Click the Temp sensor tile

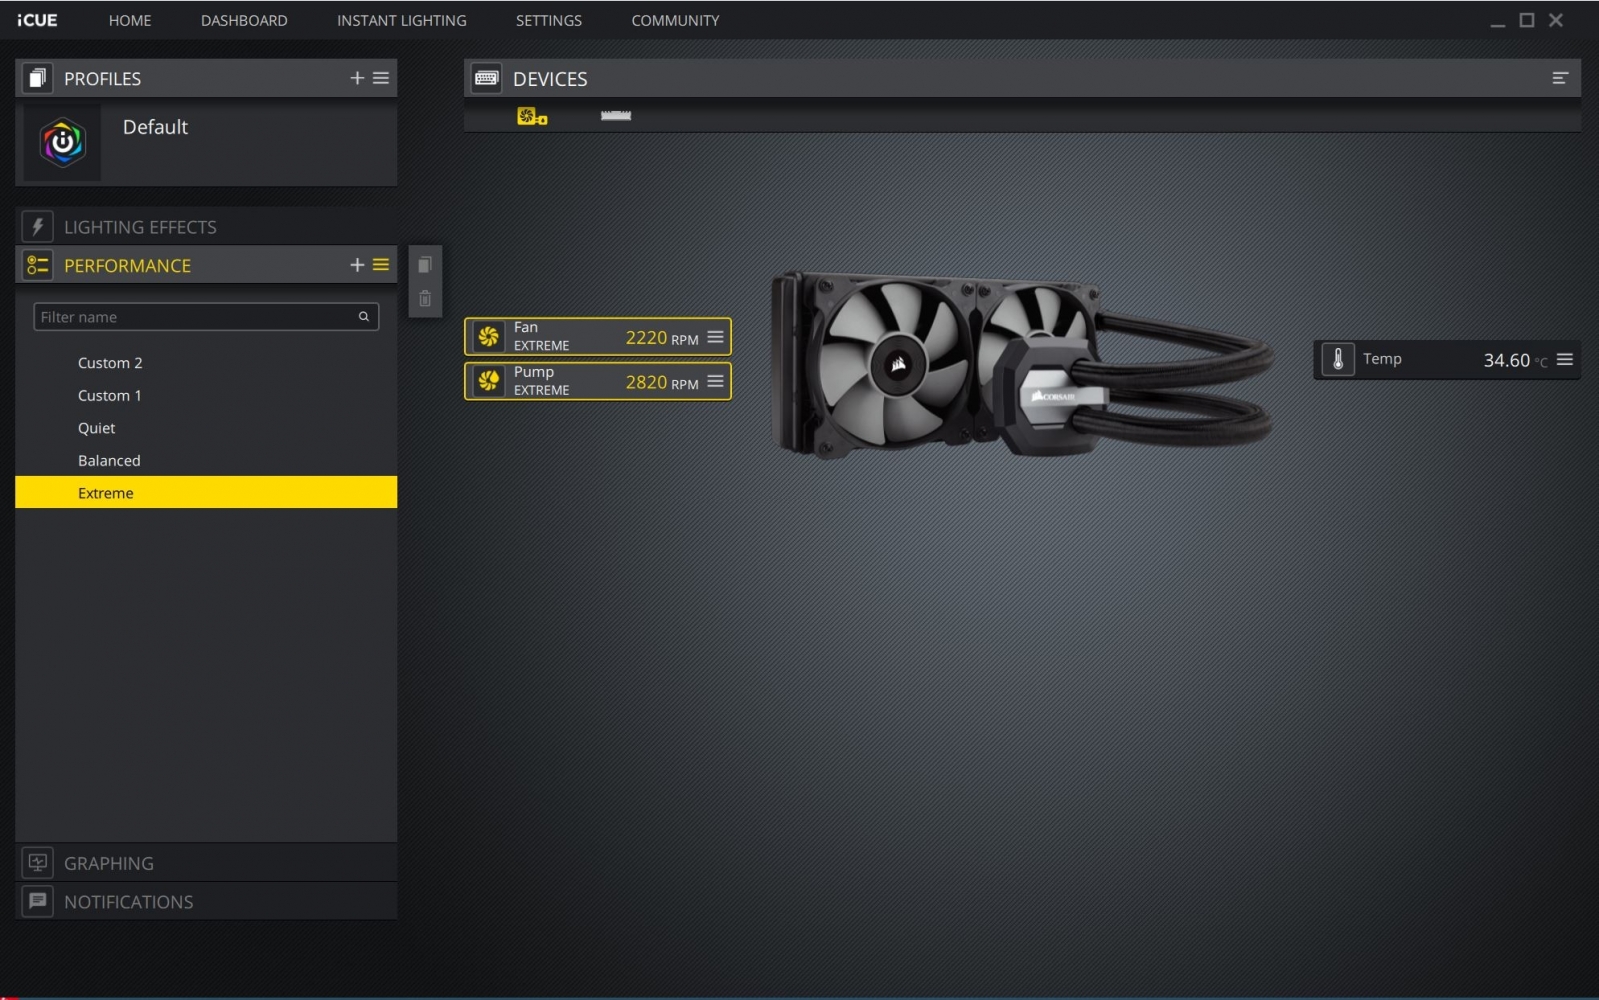(1447, 360)
